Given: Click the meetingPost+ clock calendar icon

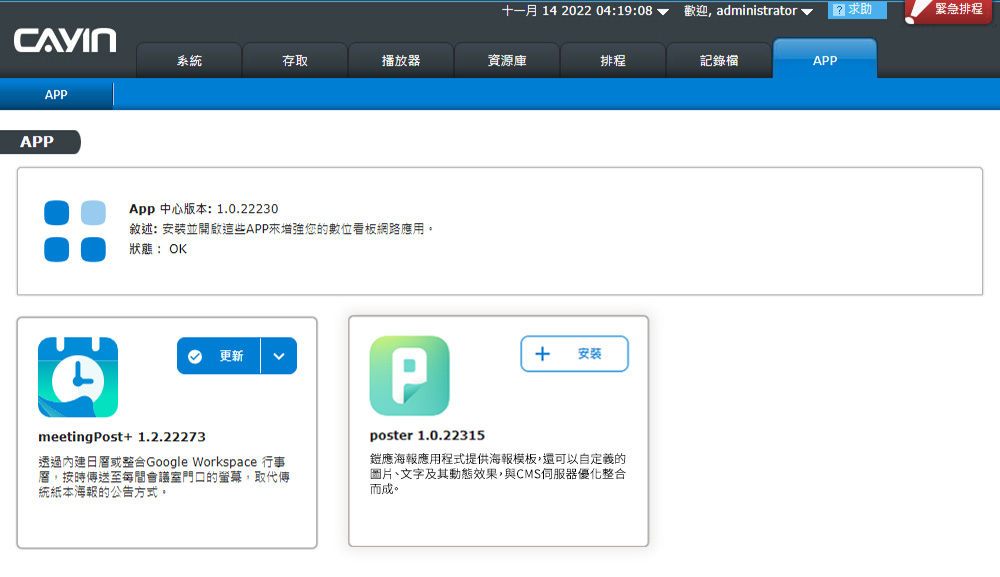Looking at the screenshot, I should (78, 377).
